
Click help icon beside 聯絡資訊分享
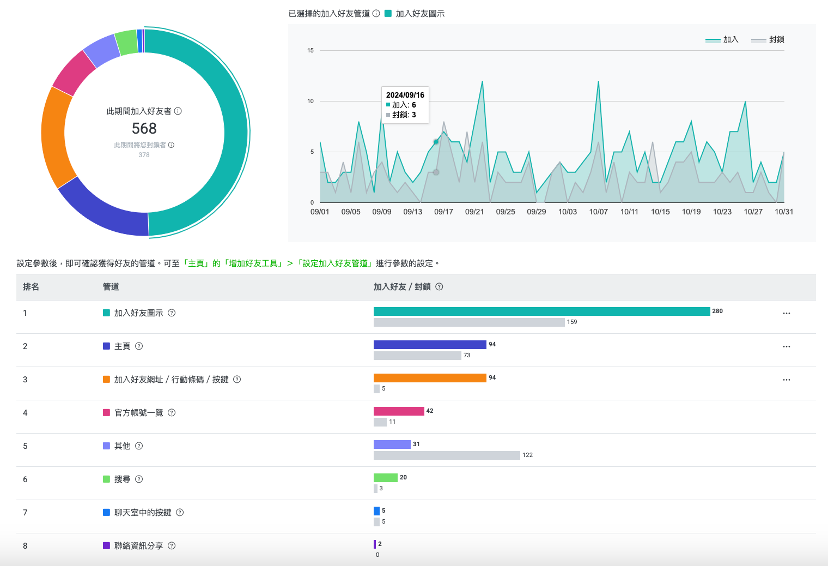172,546
